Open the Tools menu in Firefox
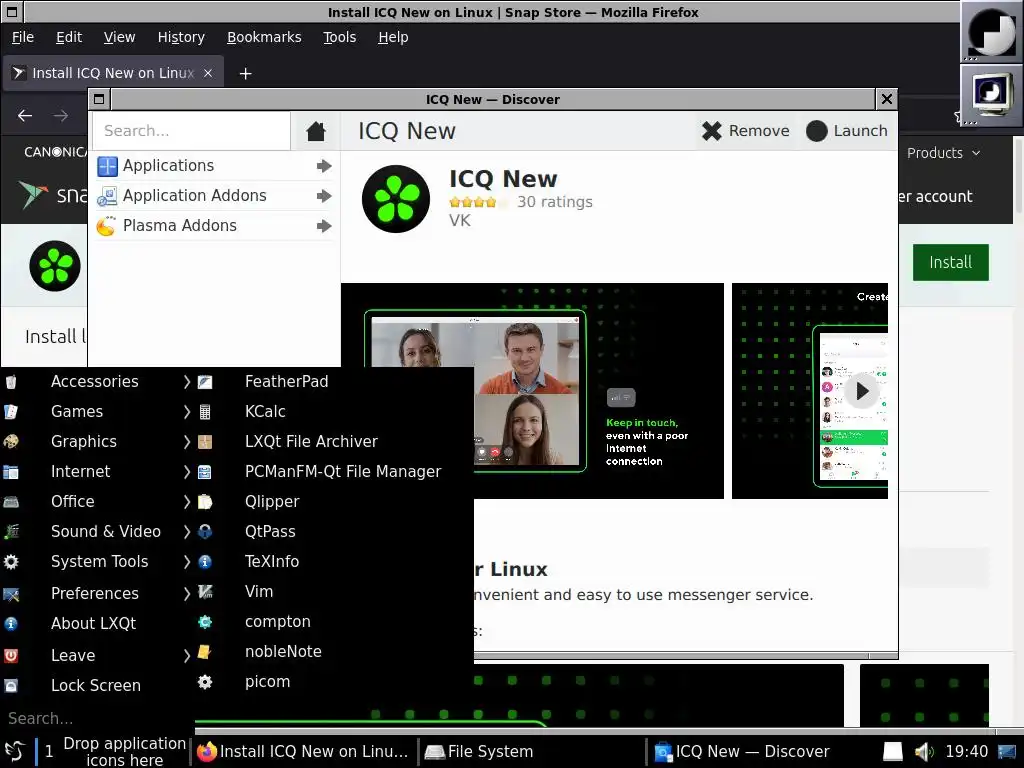 340,37
